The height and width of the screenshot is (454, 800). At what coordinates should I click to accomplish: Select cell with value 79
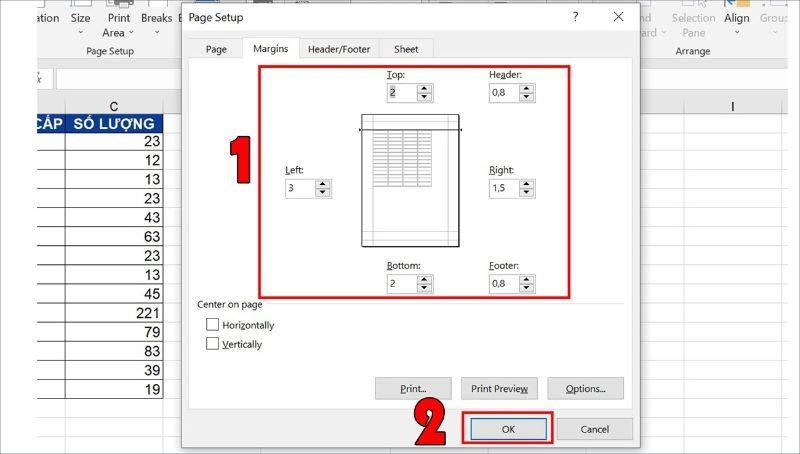click(114, 332)
